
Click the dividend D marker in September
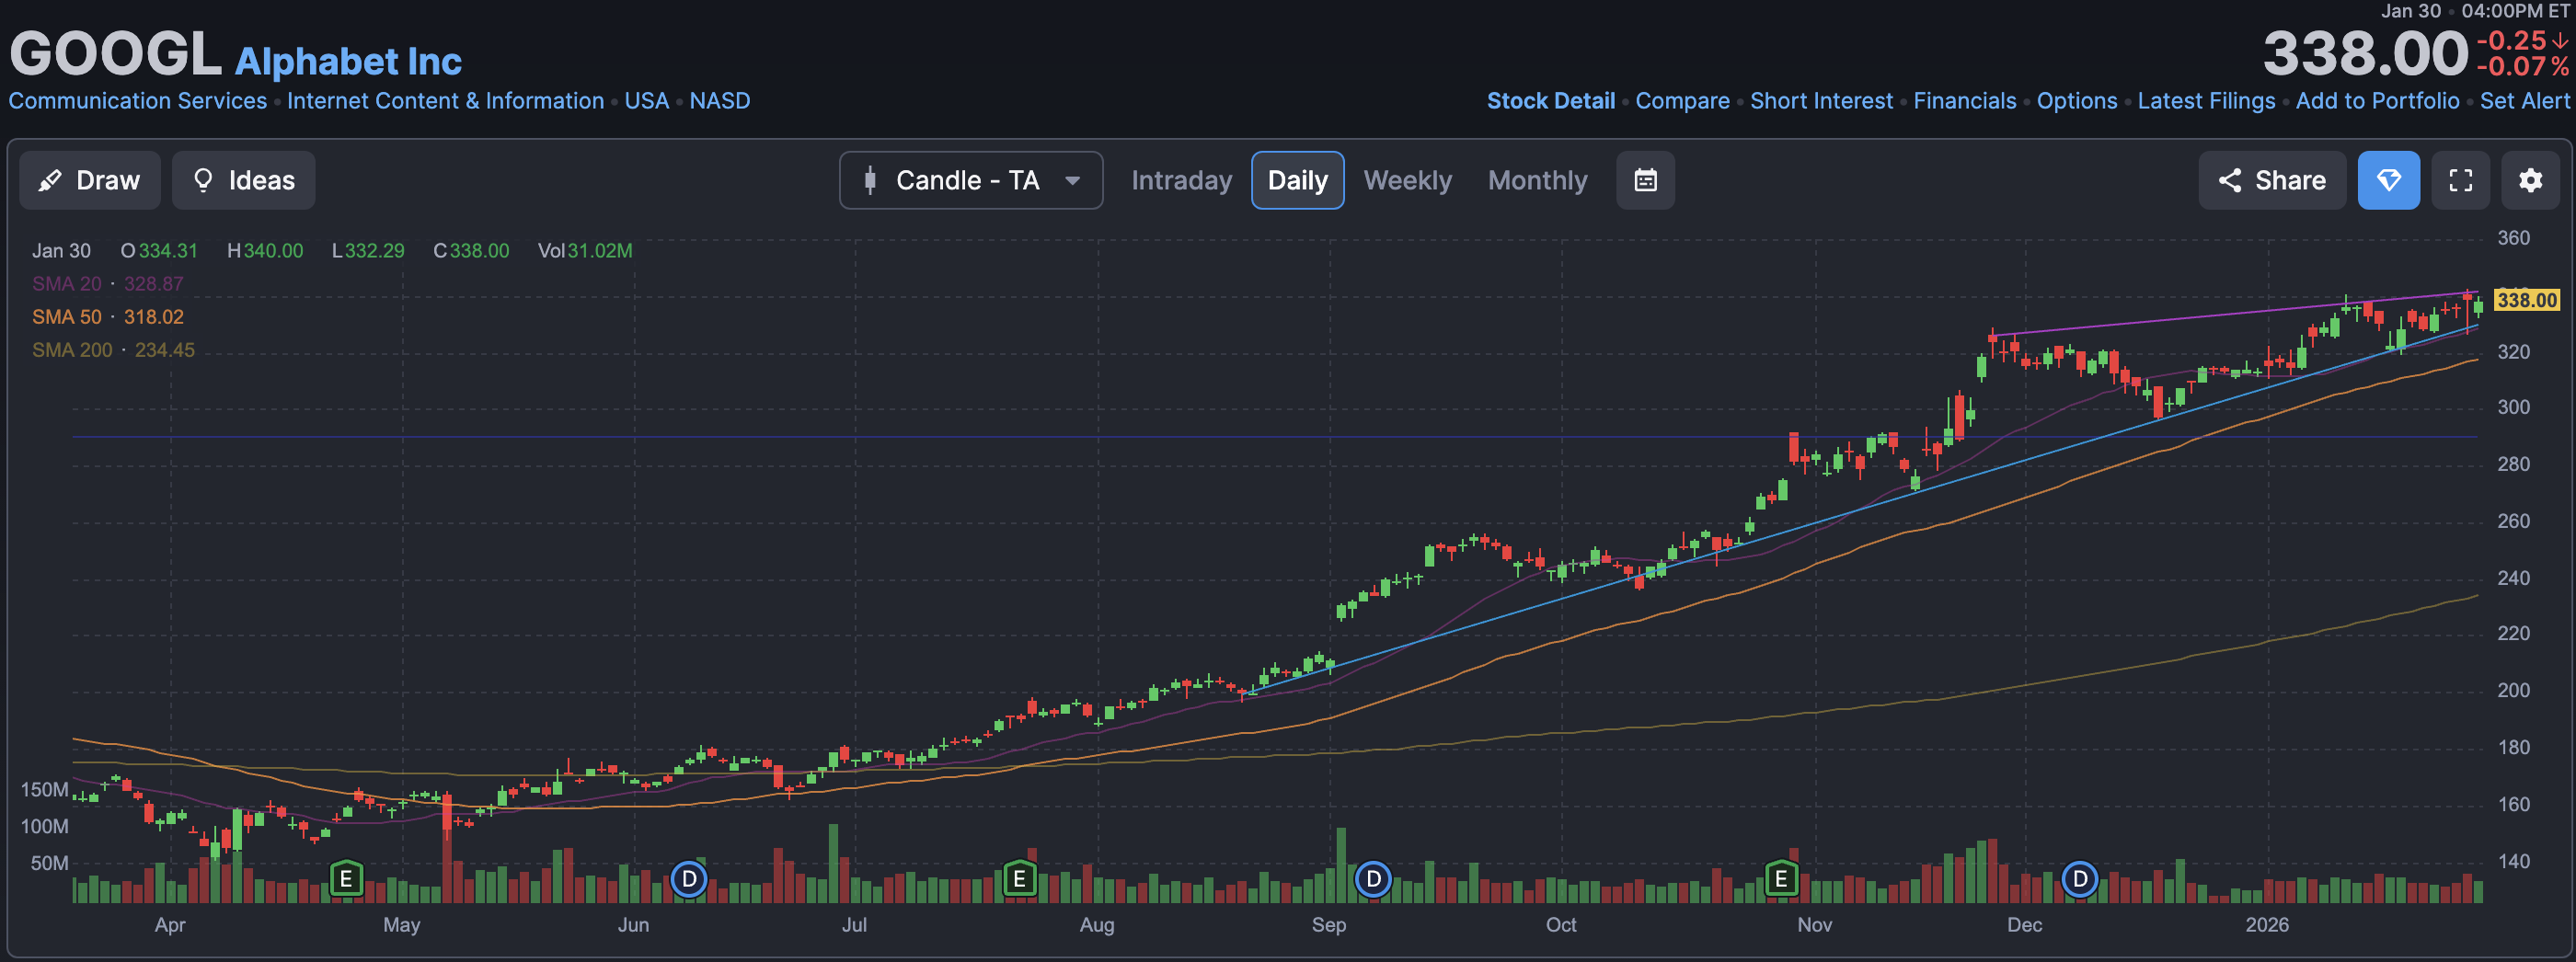click(1373, 879)
